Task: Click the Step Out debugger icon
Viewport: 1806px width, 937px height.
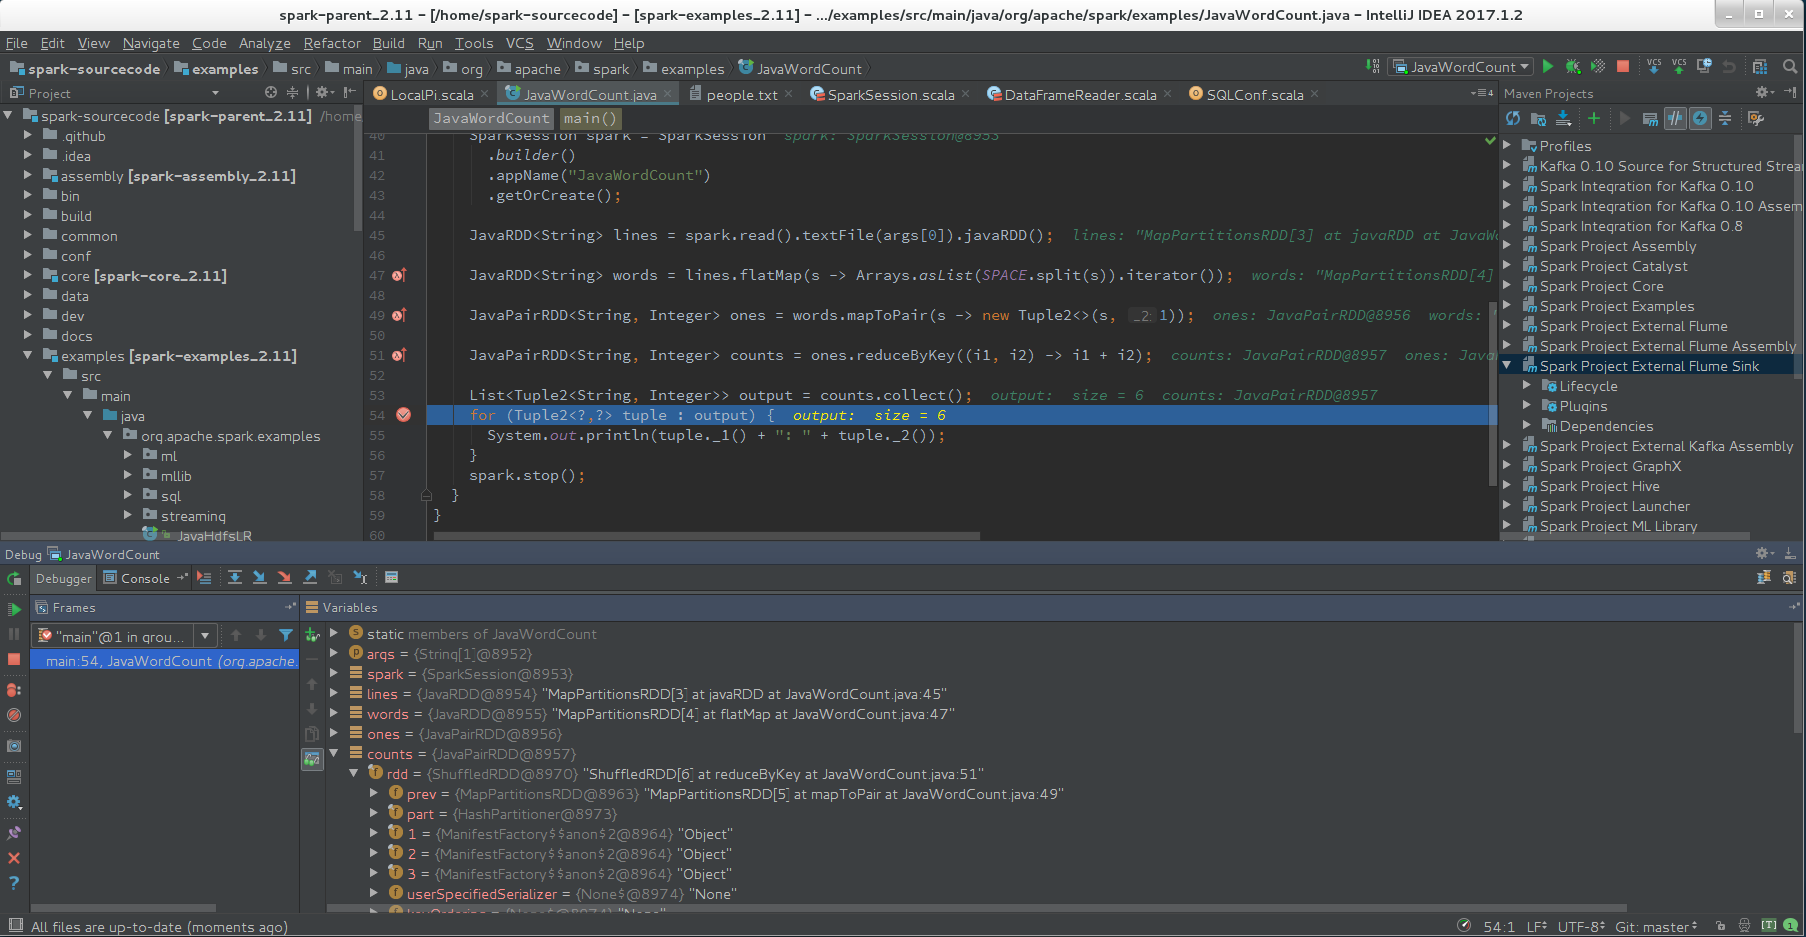Action: tap(310, 578)
